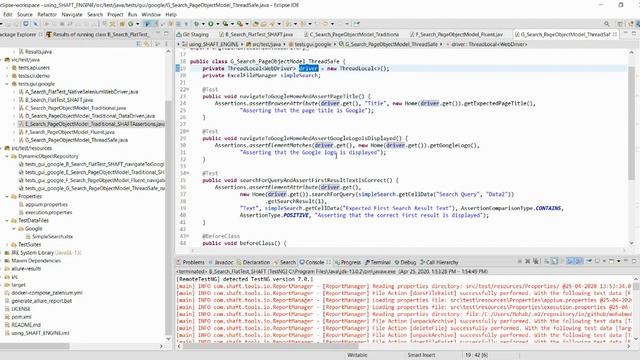Click the External Tools run icon
640x360 pixels.
click(240, 24)
